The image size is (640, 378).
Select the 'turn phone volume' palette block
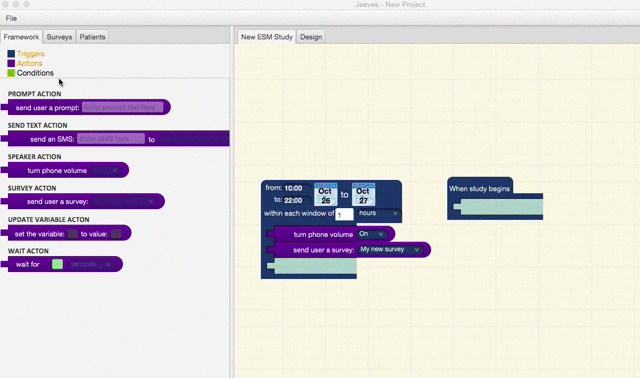click(65, 170)
